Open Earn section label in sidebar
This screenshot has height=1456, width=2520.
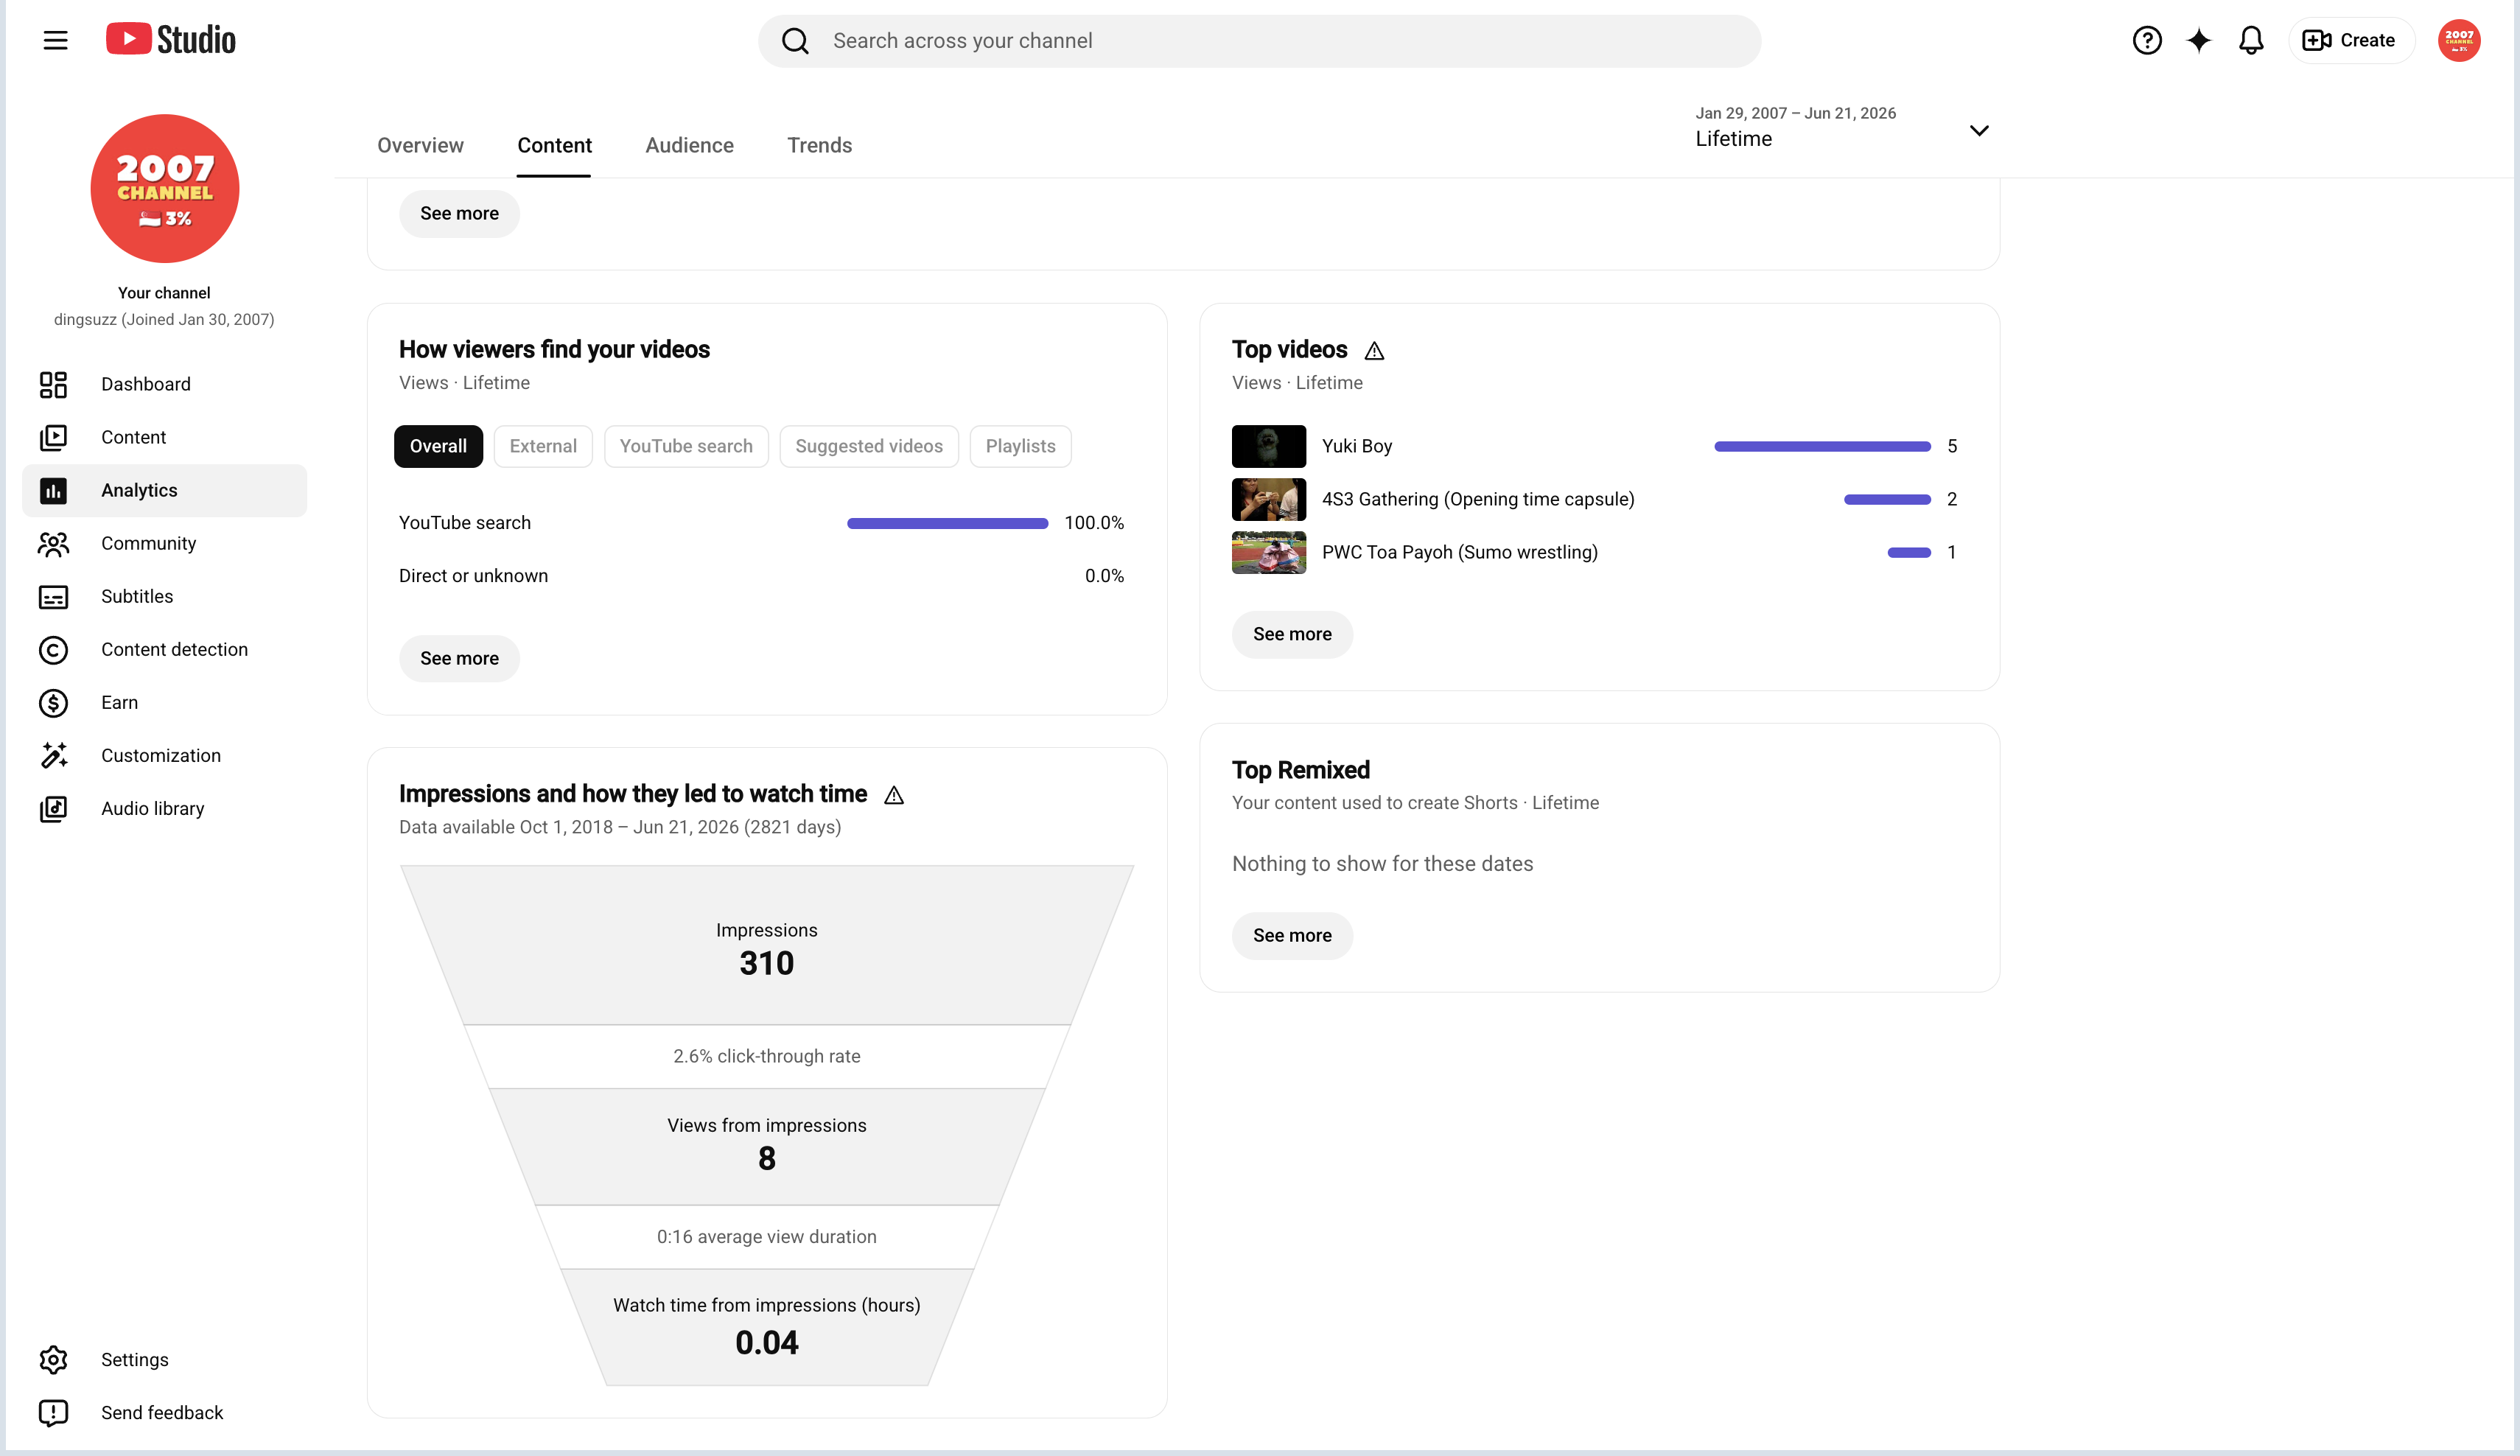[119, 702]
